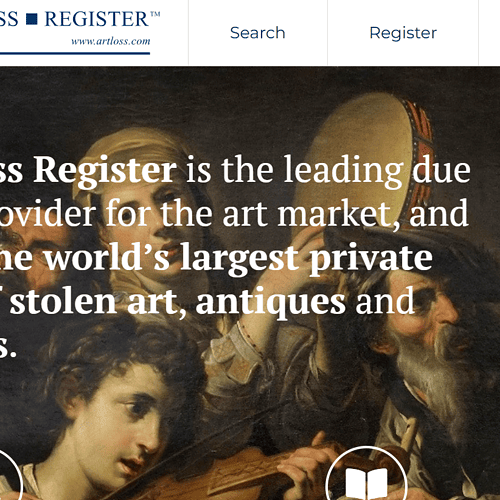Screen dimensions: 500x500
Task: Click the open book circle icon
Action: point(367,474)
